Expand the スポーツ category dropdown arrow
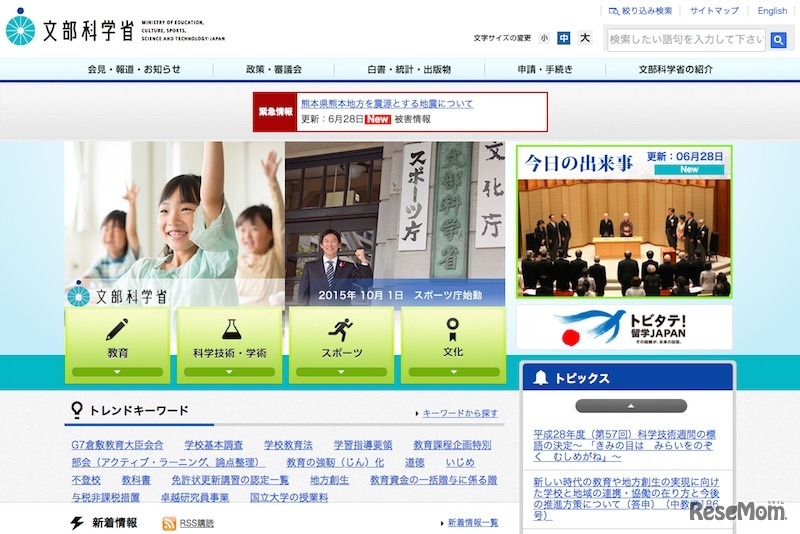 pos(341,372)
